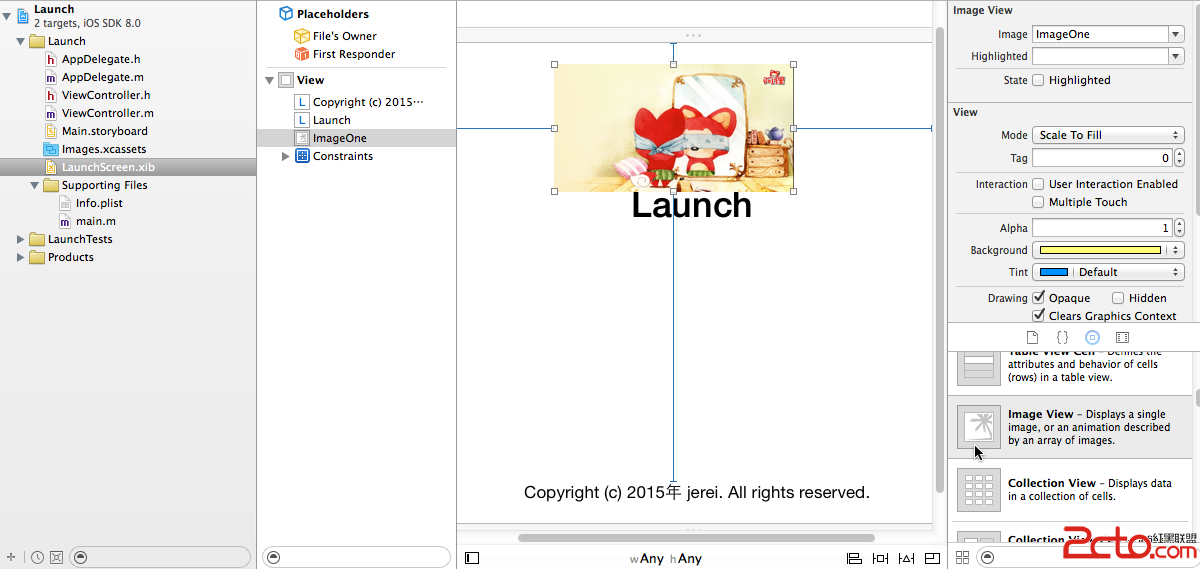This screenshot has width=1200, height=569.
Task: Click the Resizing Behavior icon
Action: (932, 558)
